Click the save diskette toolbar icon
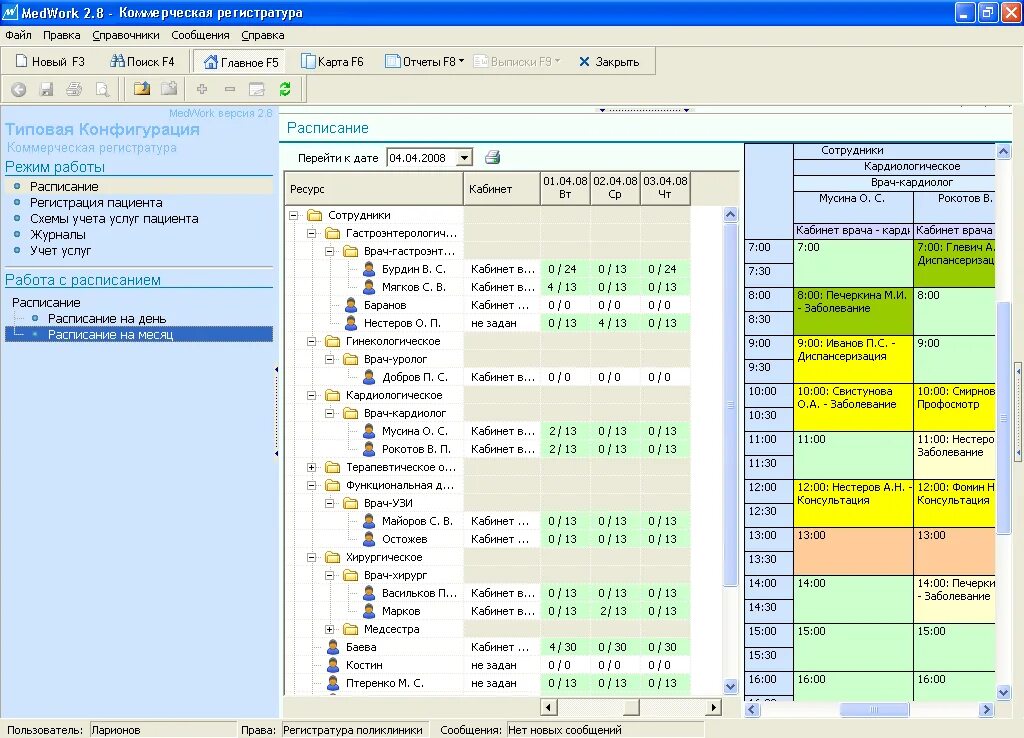 46,89
